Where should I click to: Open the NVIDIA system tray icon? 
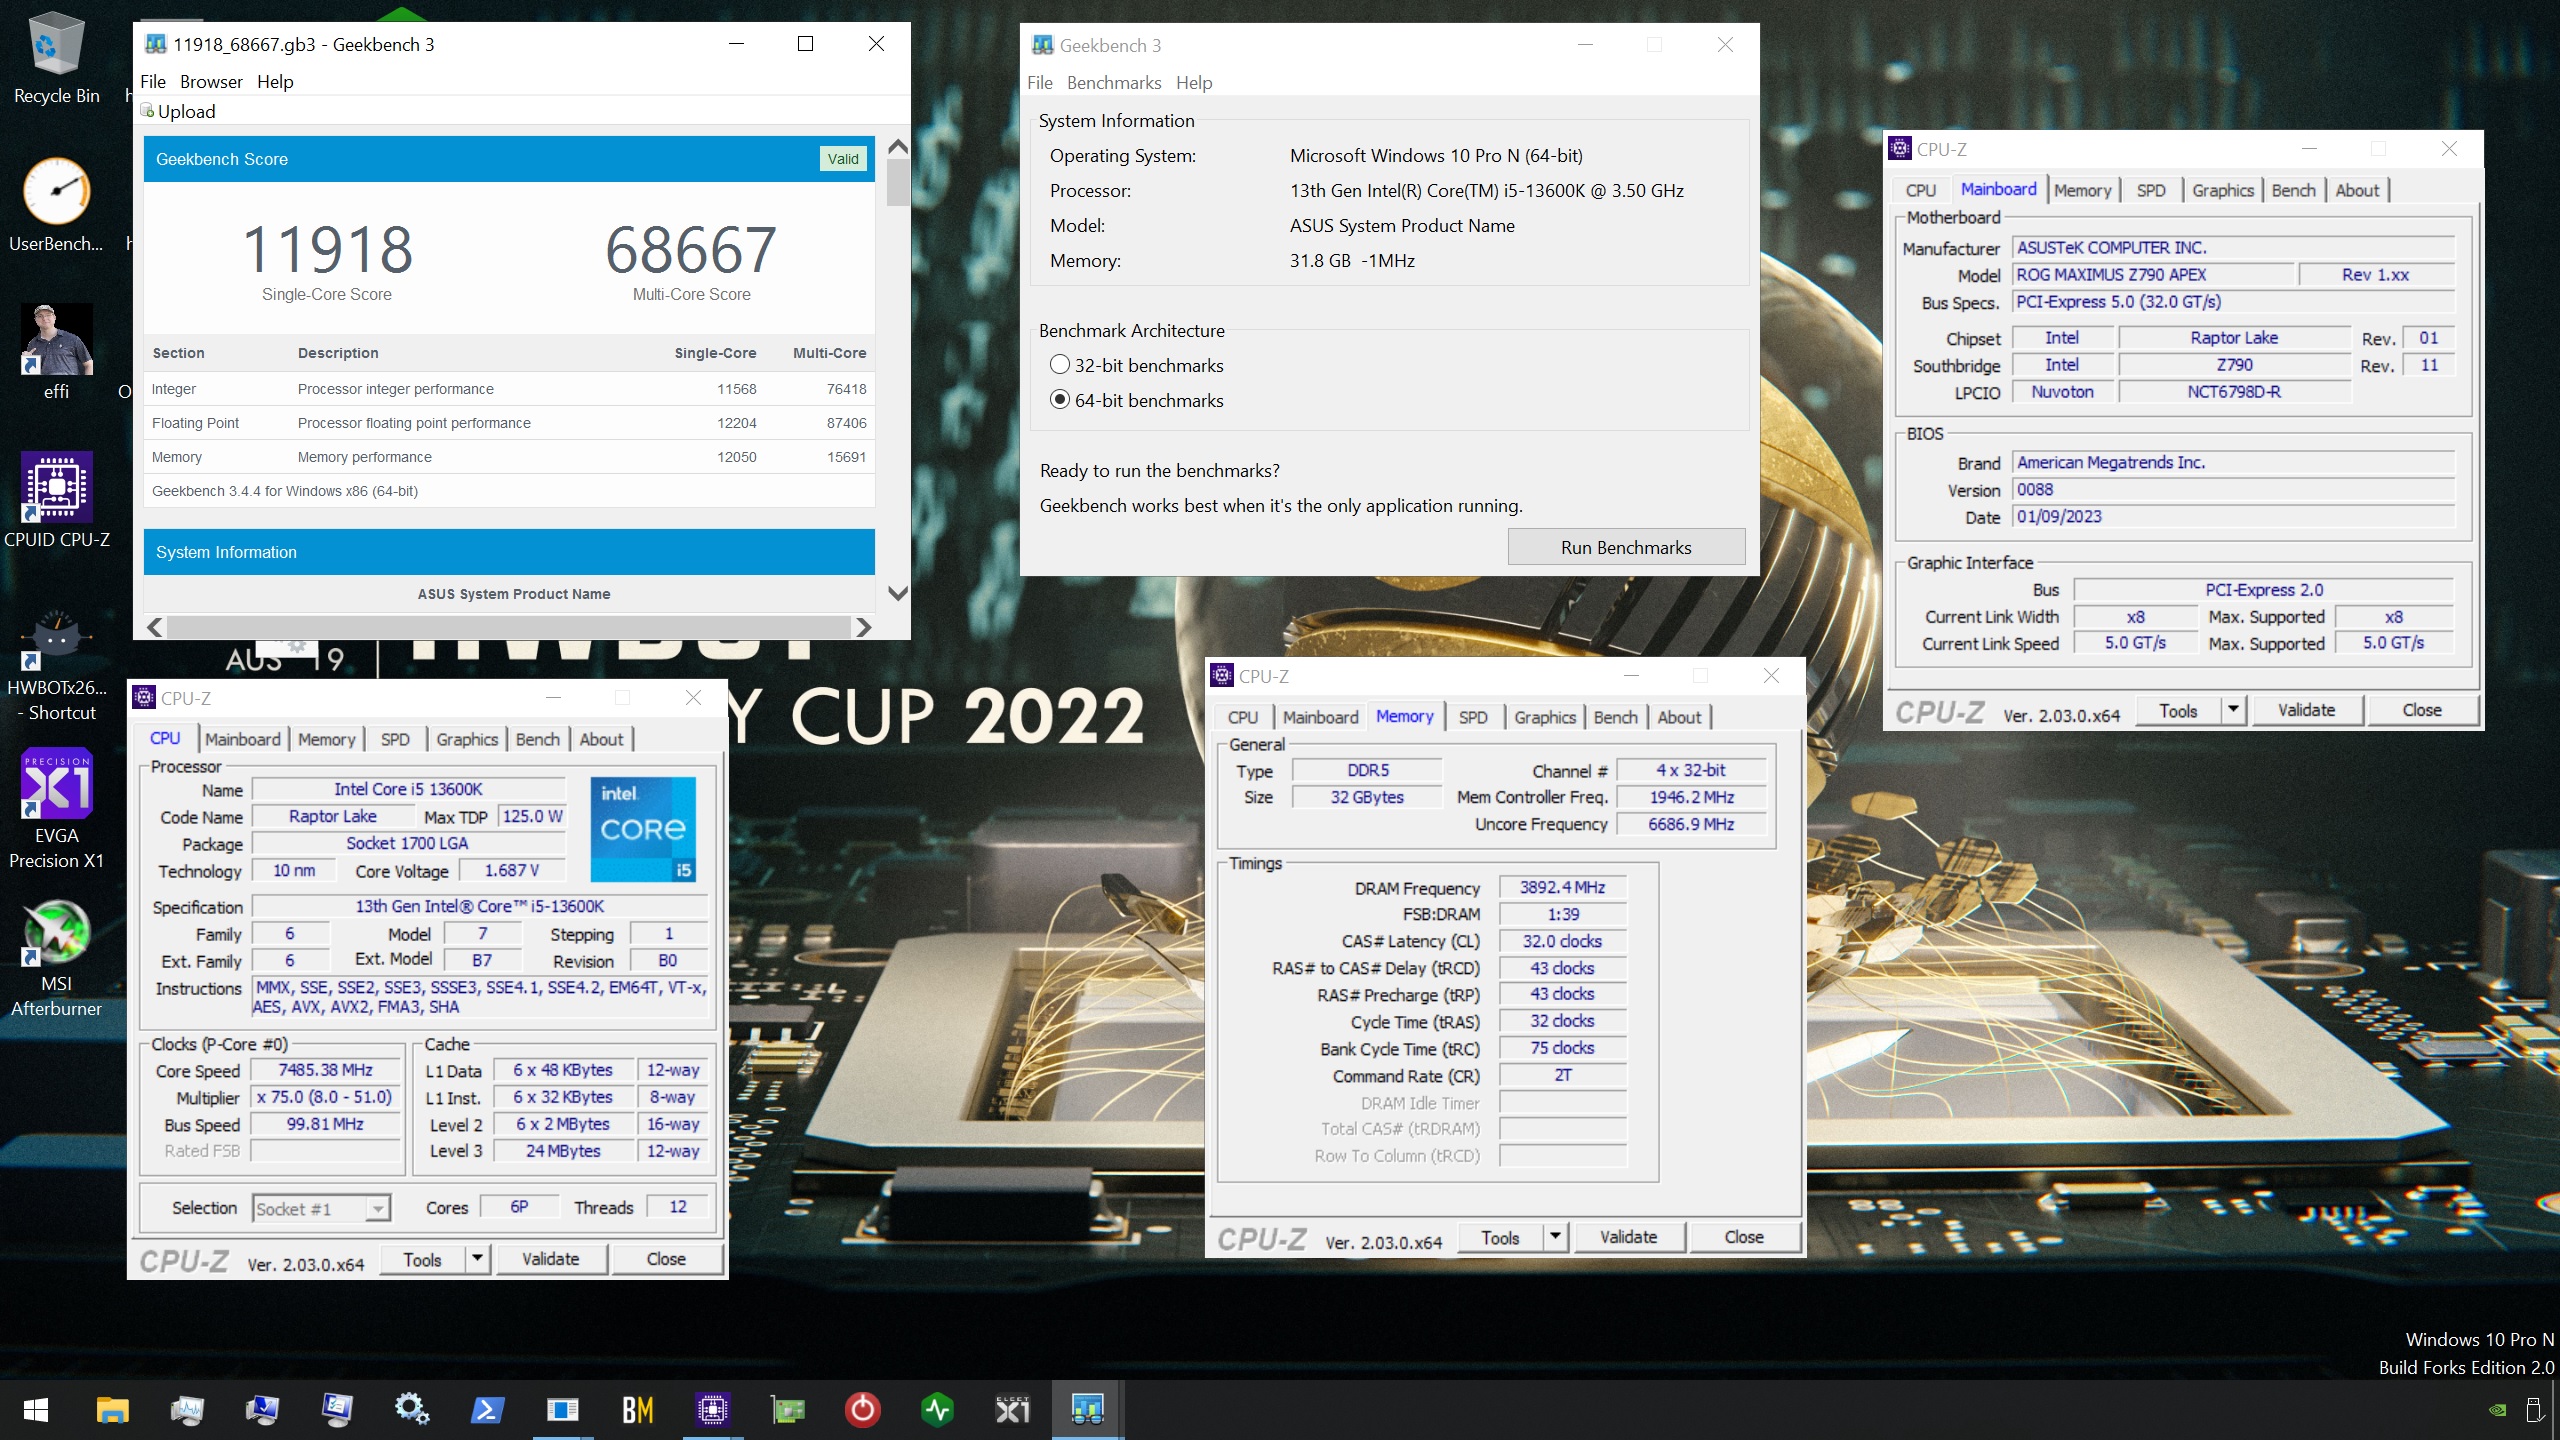click(x=2497, y=1410)
